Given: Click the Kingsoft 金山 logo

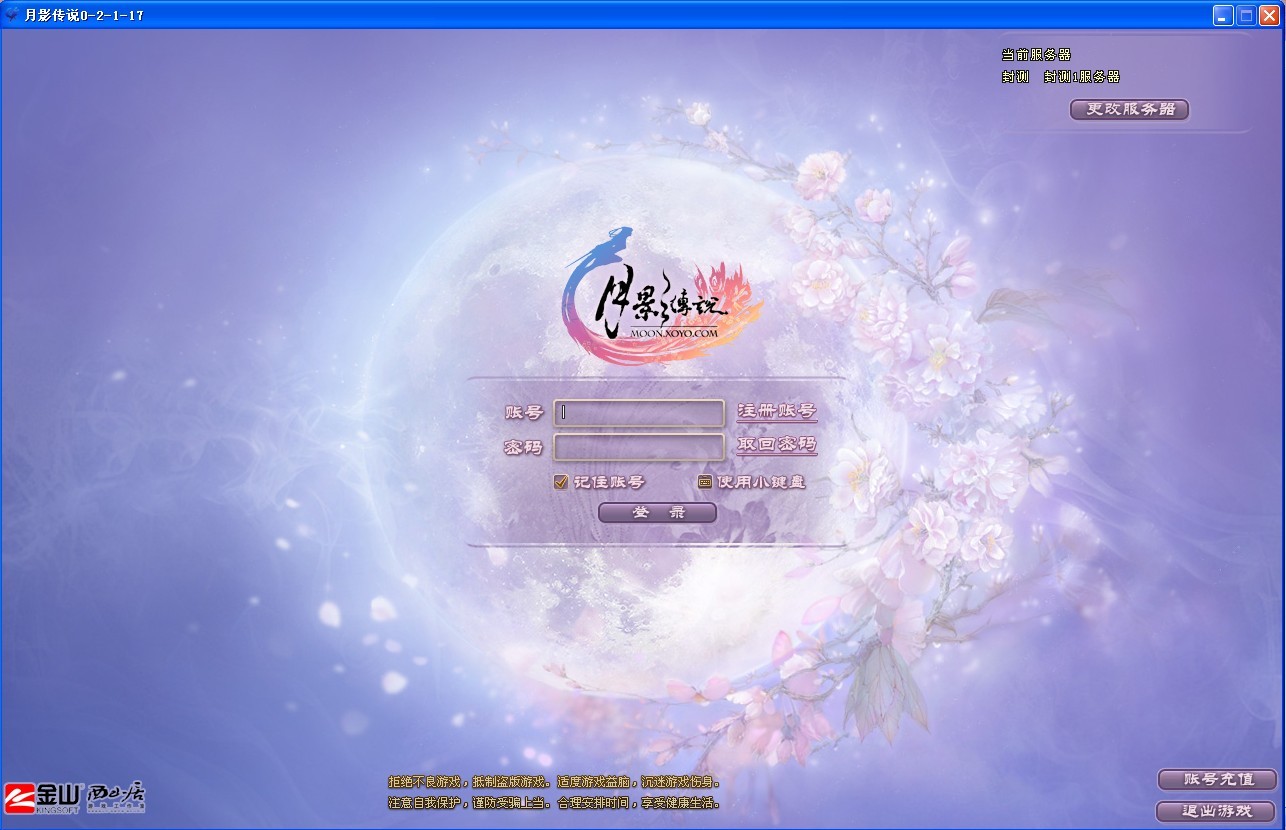Looking at the screenshot, I should coord(42,796).
